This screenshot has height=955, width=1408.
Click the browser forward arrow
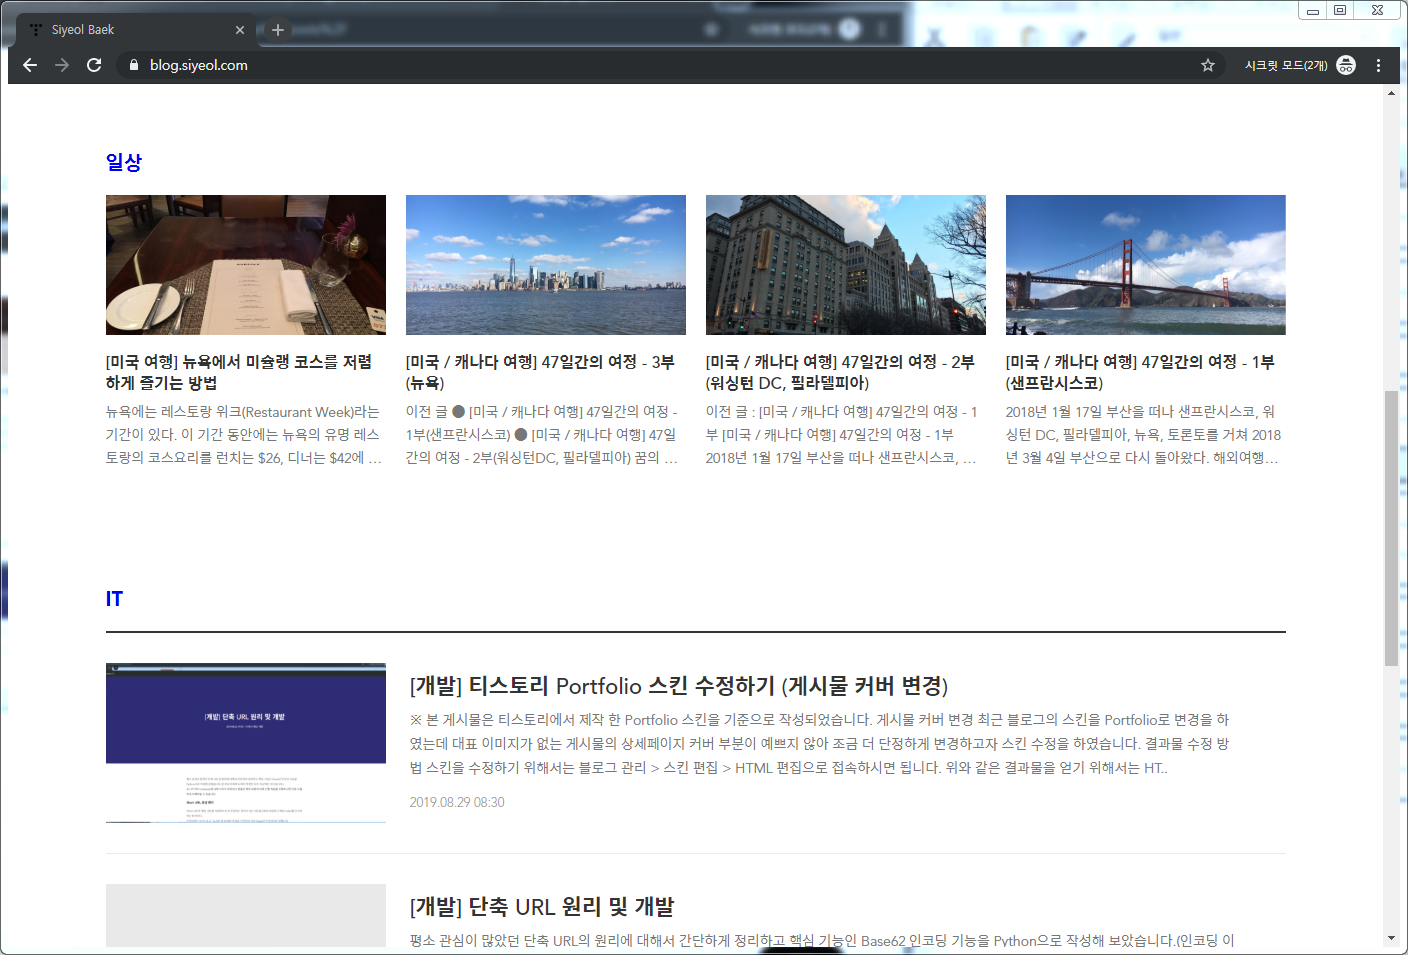62,65
